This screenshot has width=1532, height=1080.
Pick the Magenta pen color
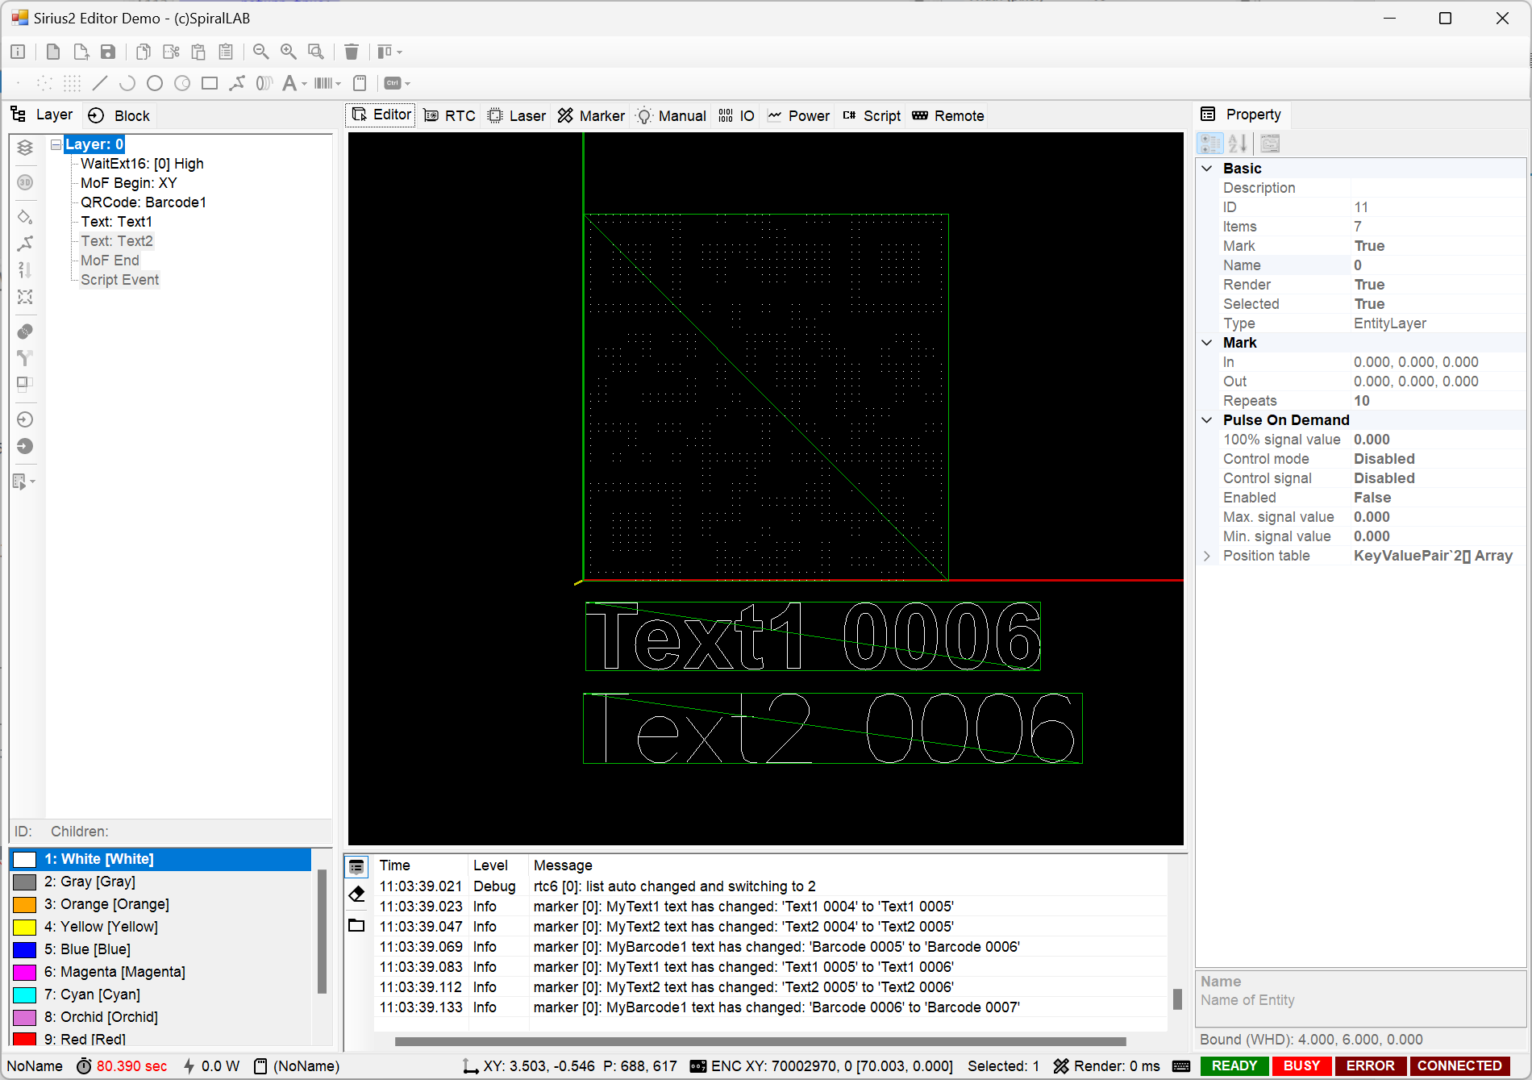coord(160,972)
